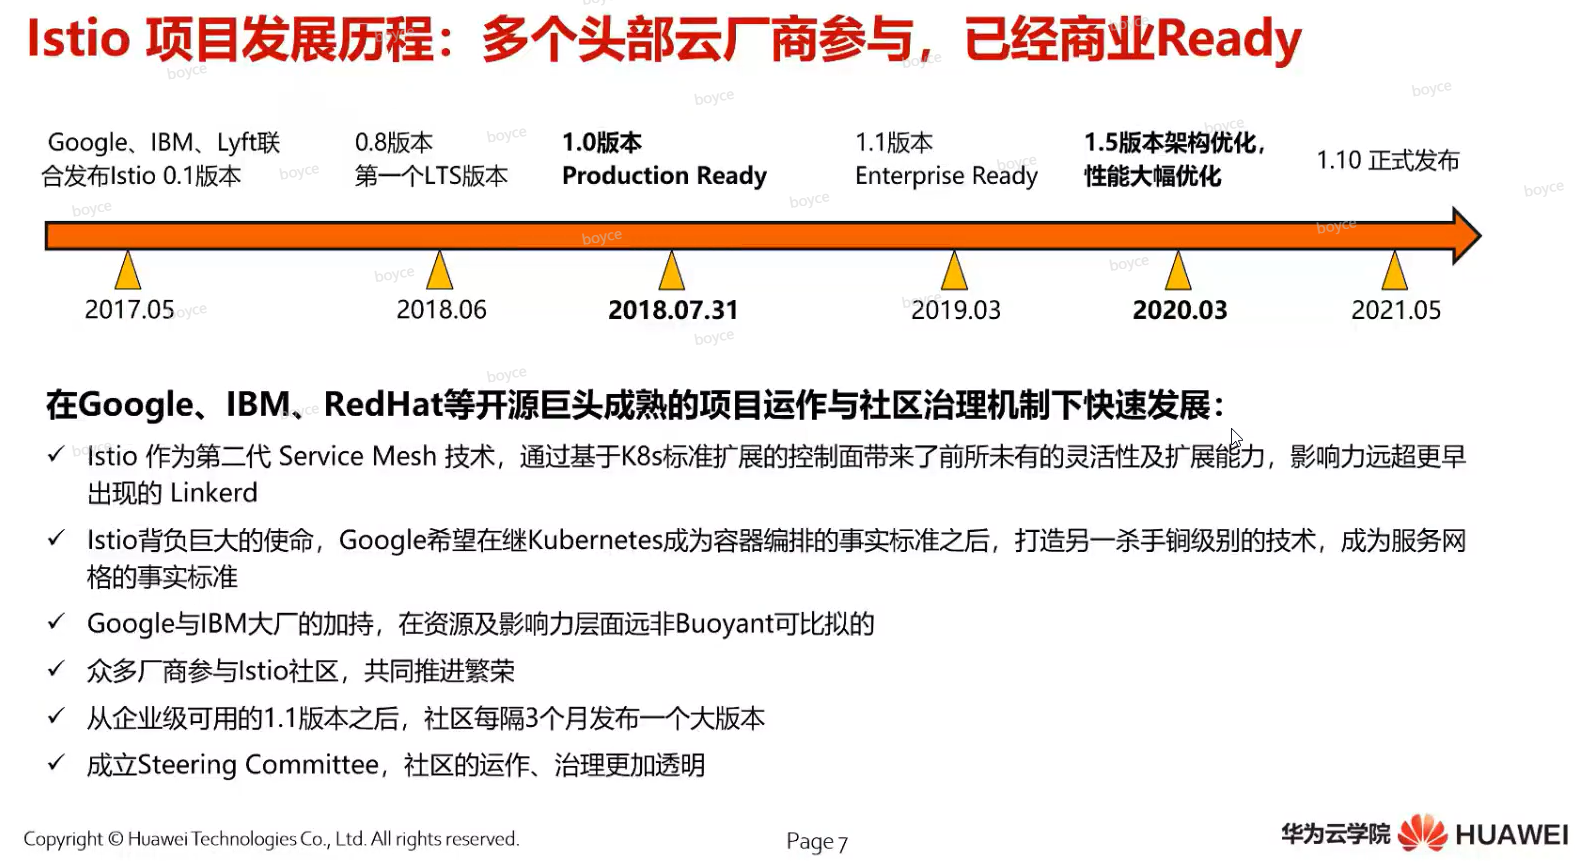Click the '1.5版本架构优化' label

(1174, 159)
